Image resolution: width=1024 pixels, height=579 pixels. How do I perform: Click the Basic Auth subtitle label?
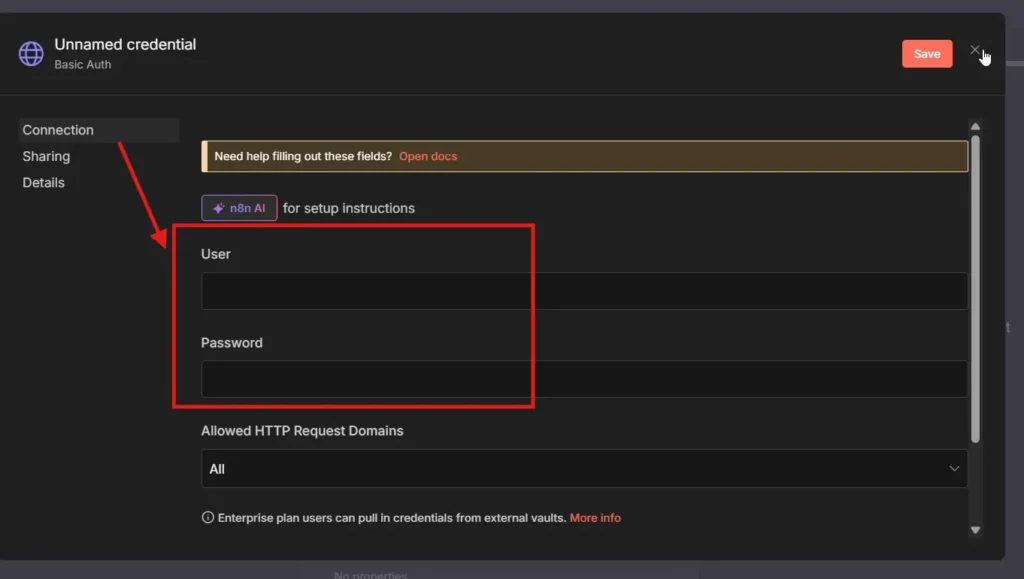pos(80,62)
